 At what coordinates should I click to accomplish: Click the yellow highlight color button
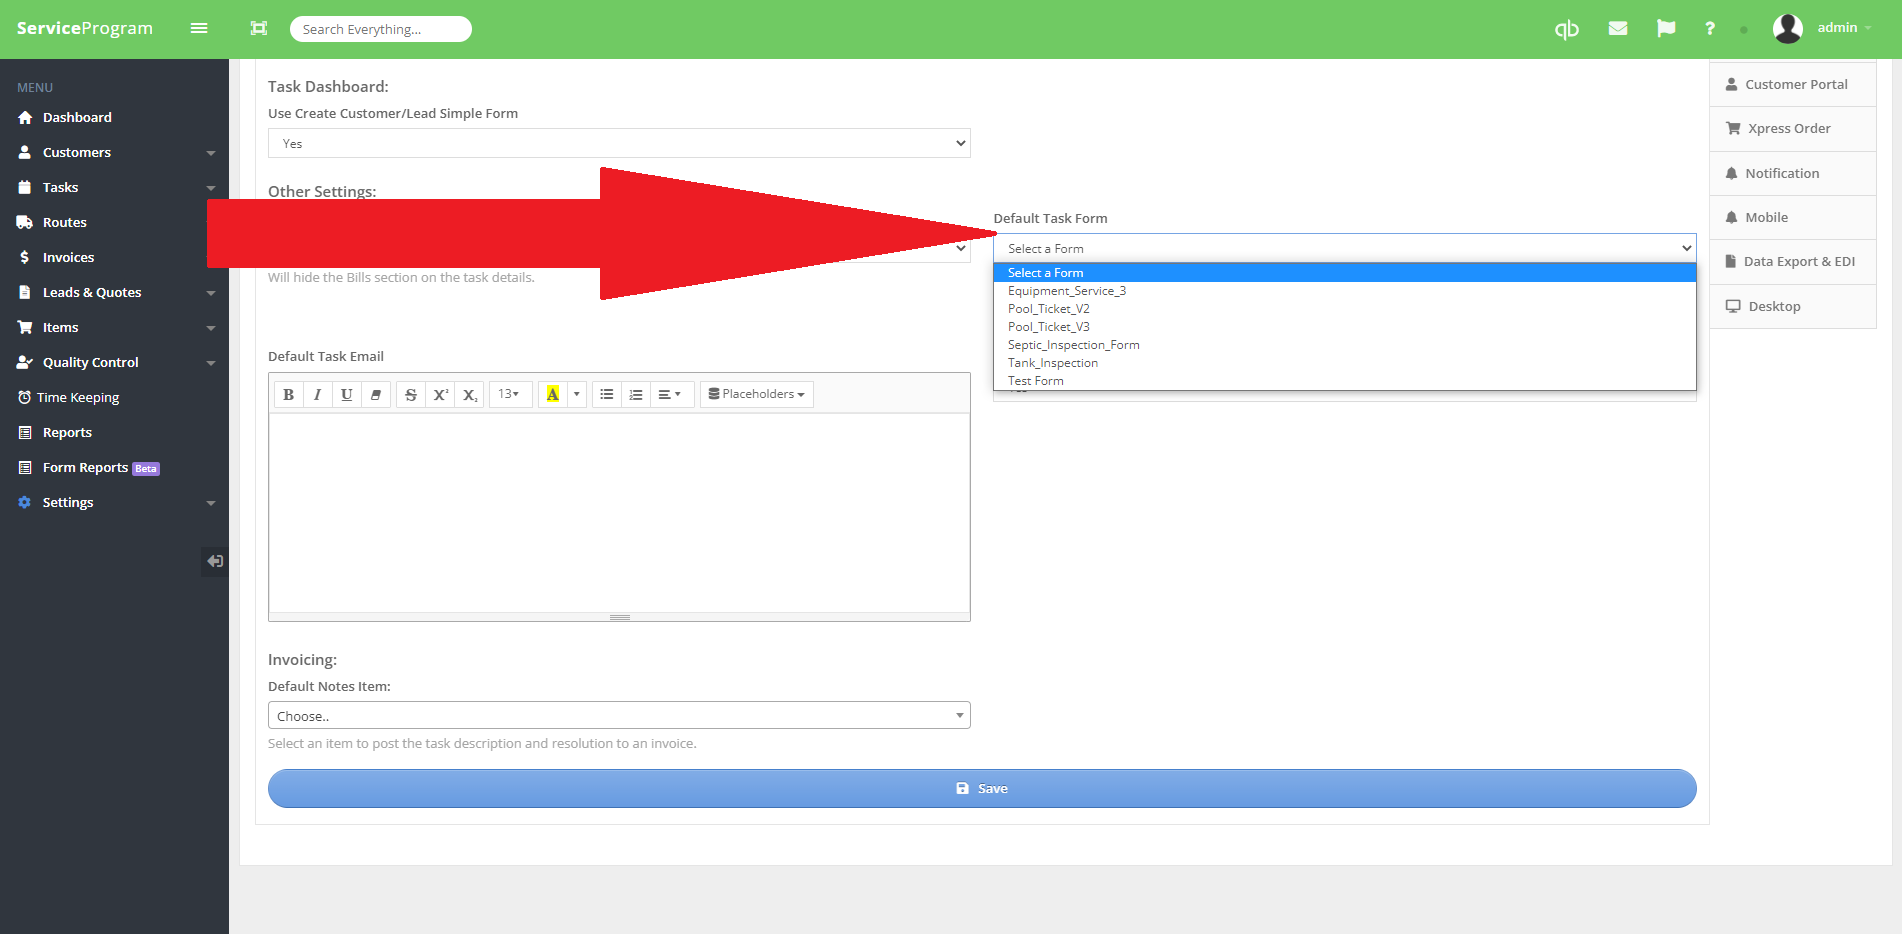(553, 394)
